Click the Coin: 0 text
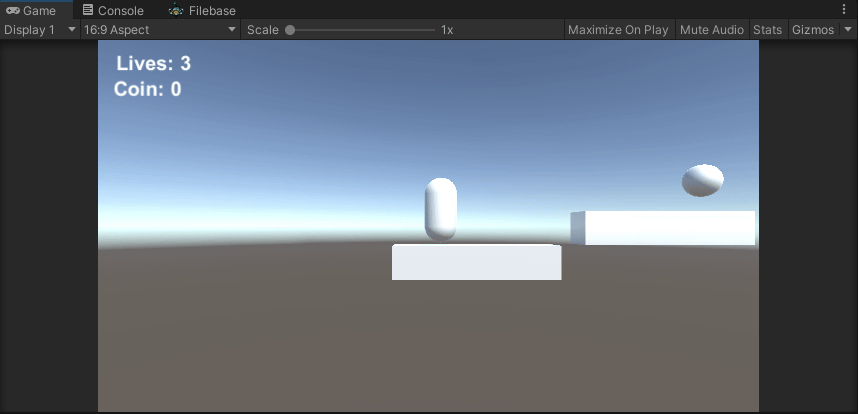Screen dimensions: 858x414 (148, 89)
